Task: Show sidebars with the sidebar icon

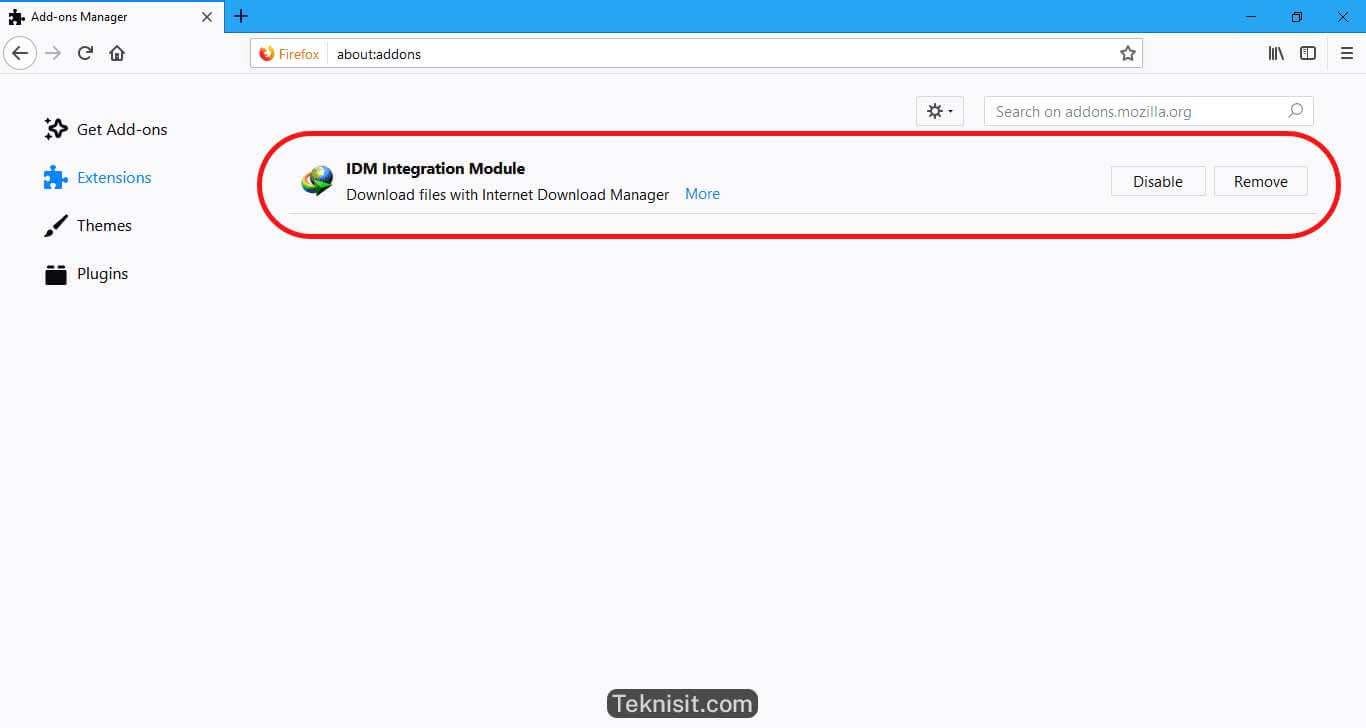Action: [1308, 53]
